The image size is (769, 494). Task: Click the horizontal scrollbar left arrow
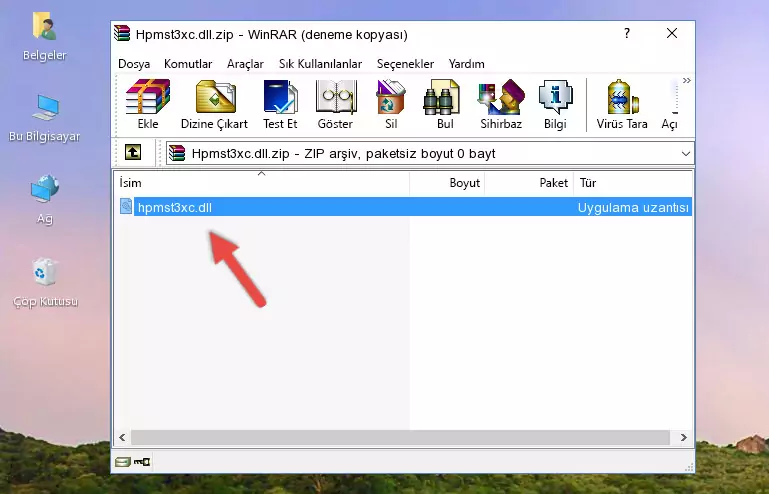tap(123, 437)
